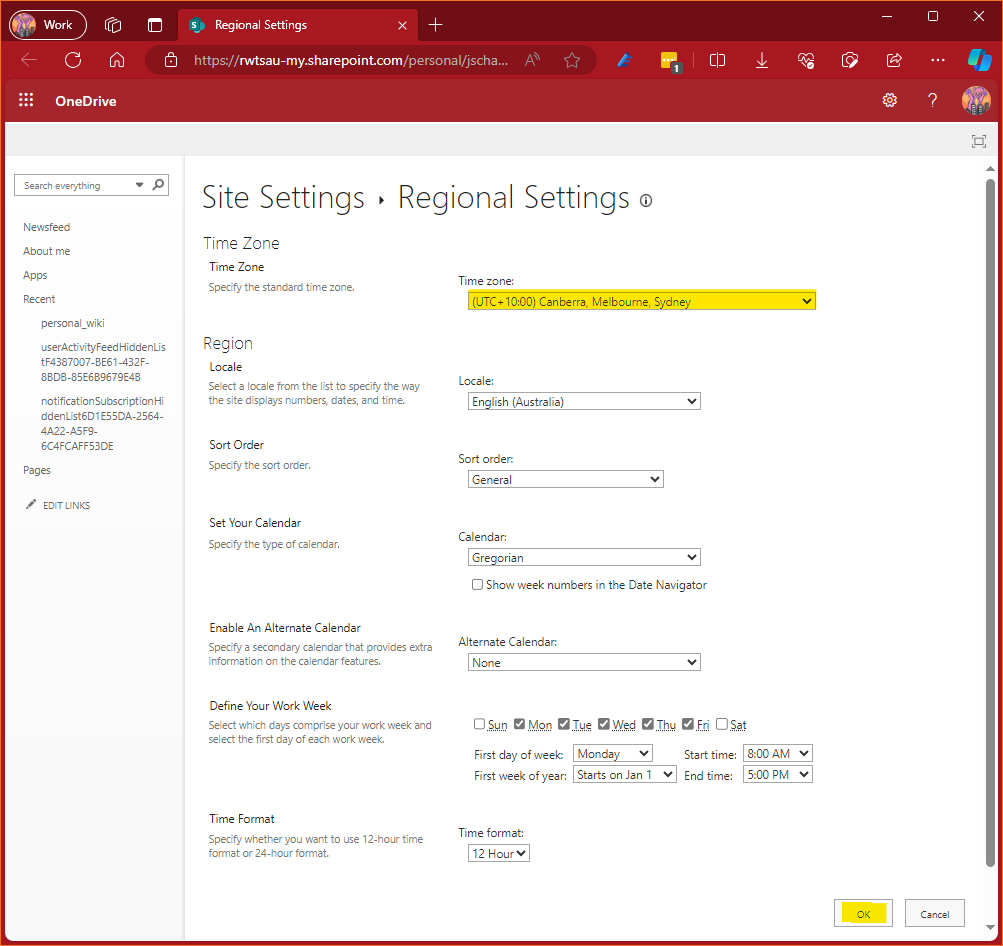Open the First day of week dropdown
This screenshot has height=946, width=1003.
click(x=612, y=753)
